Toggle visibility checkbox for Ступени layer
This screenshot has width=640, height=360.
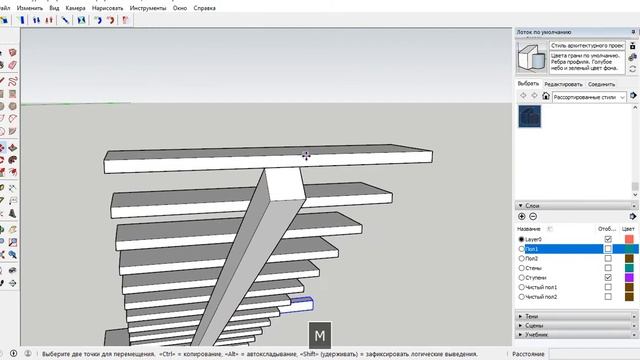pyautogui.click(x=608, y=278)
